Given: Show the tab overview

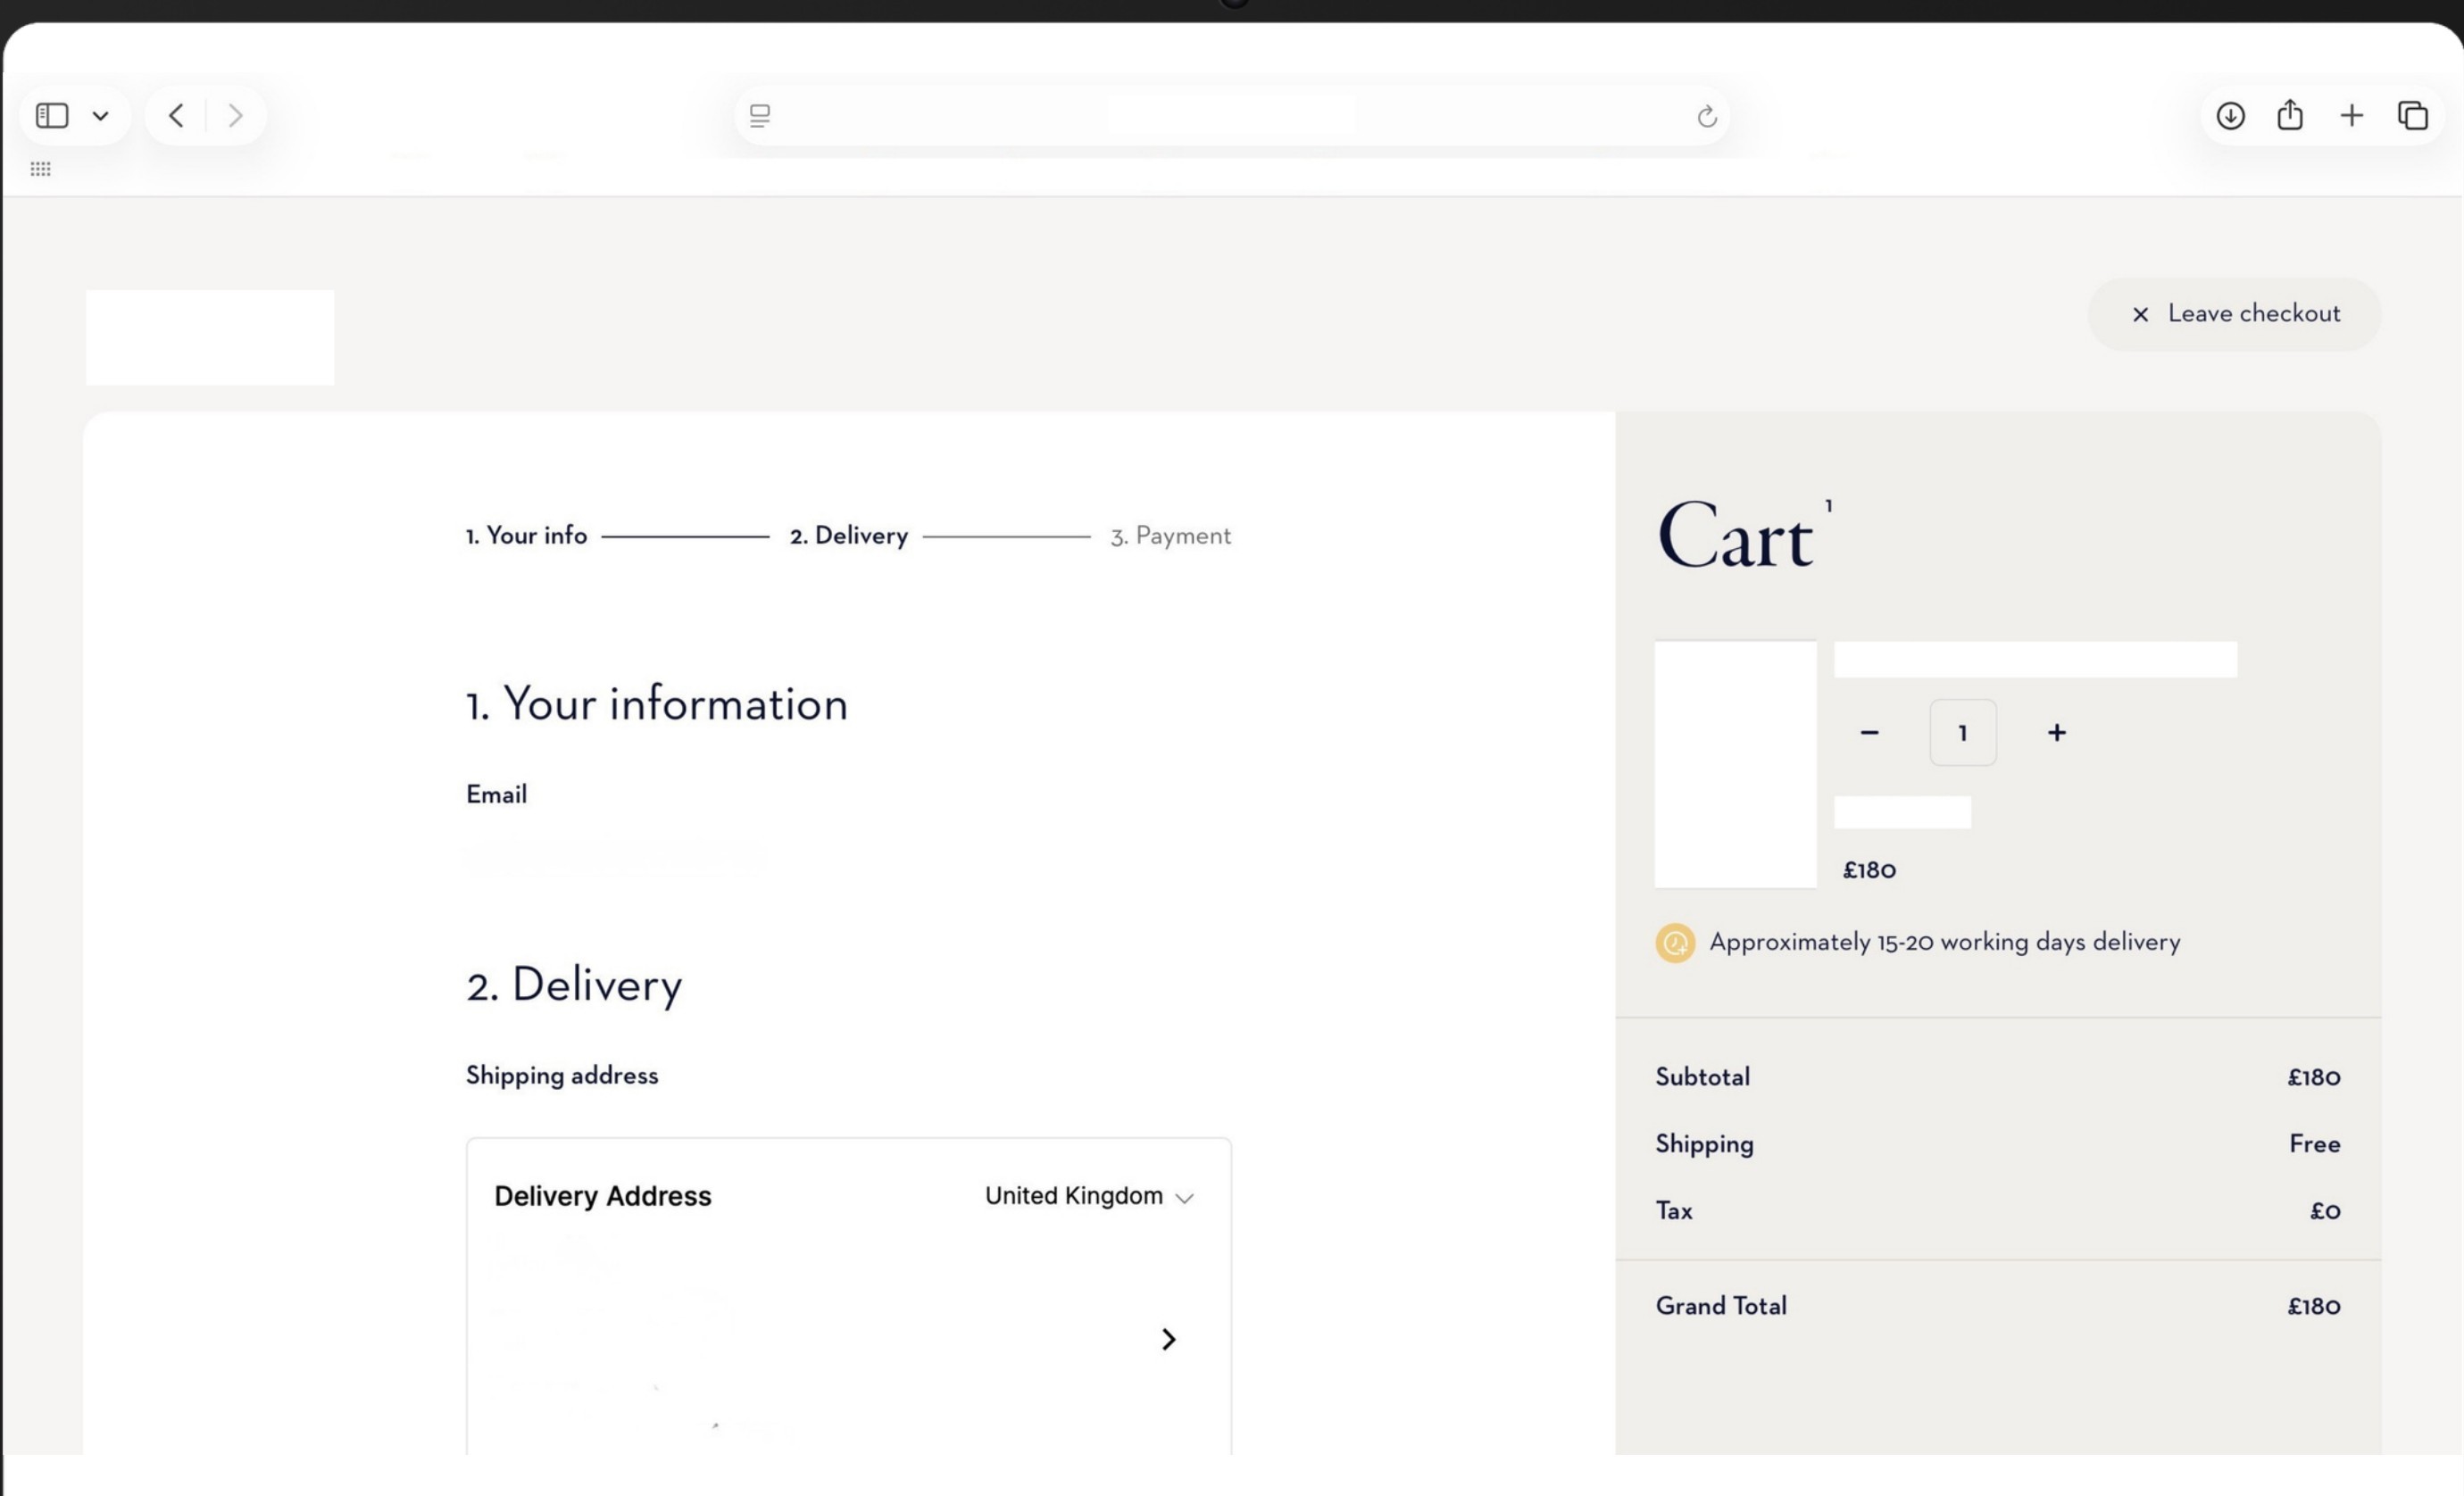Looking at the screenshot, I should click(2413, 116).
